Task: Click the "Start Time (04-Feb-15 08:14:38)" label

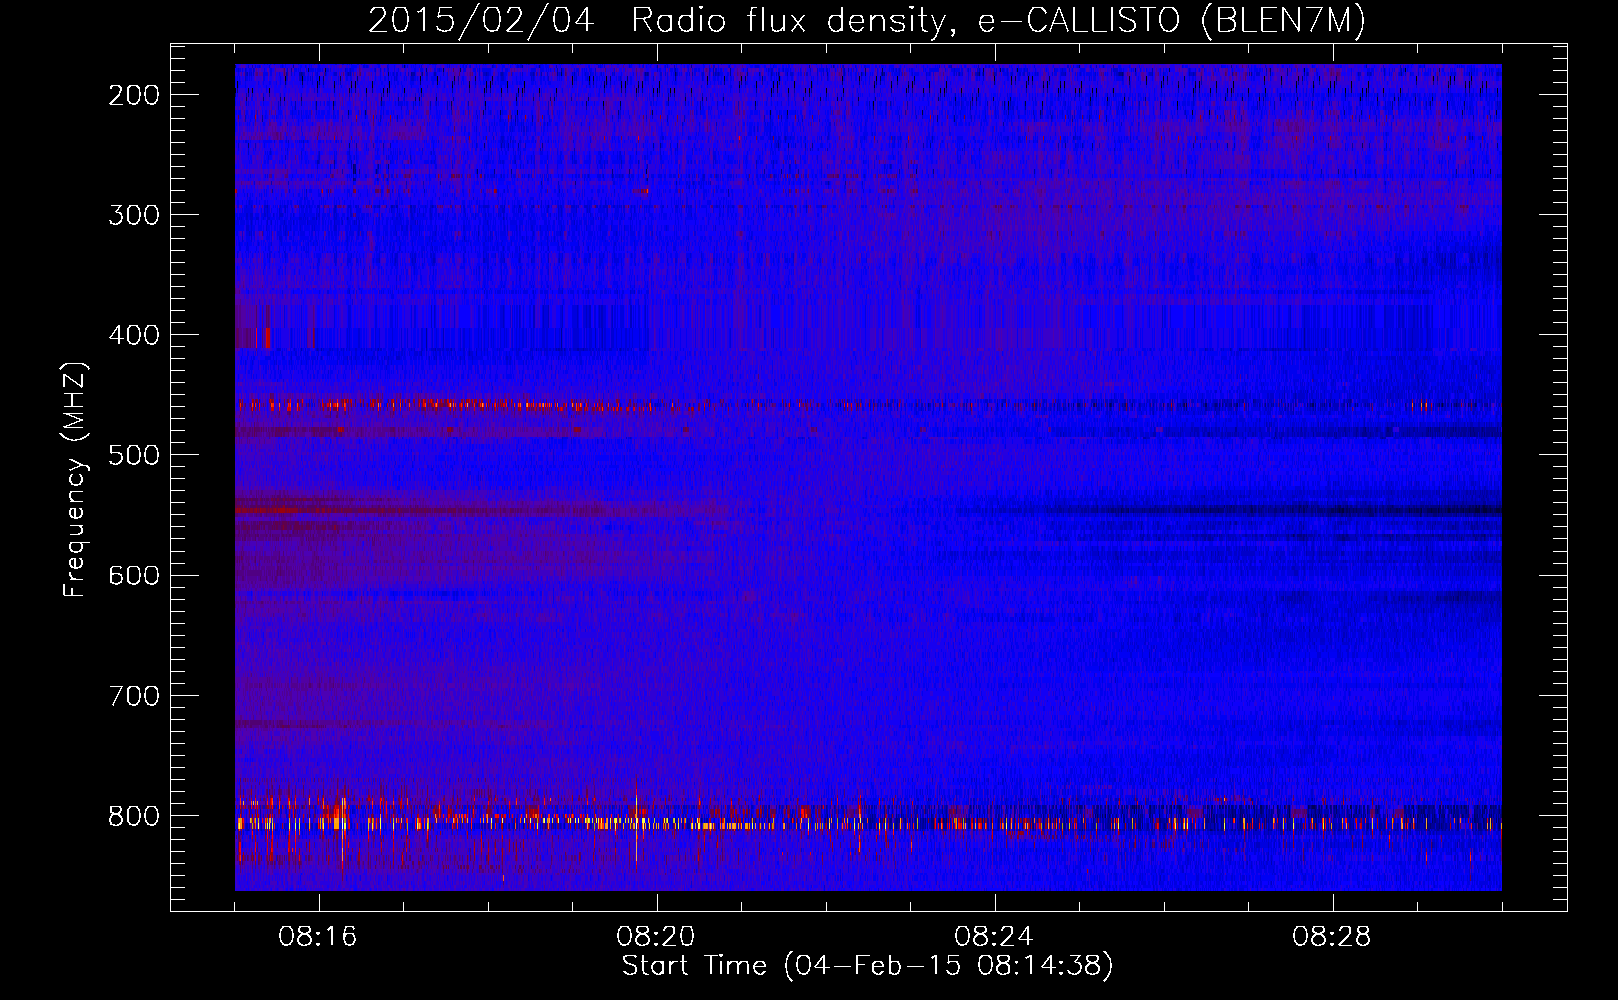Action: [x=867, y=966]
